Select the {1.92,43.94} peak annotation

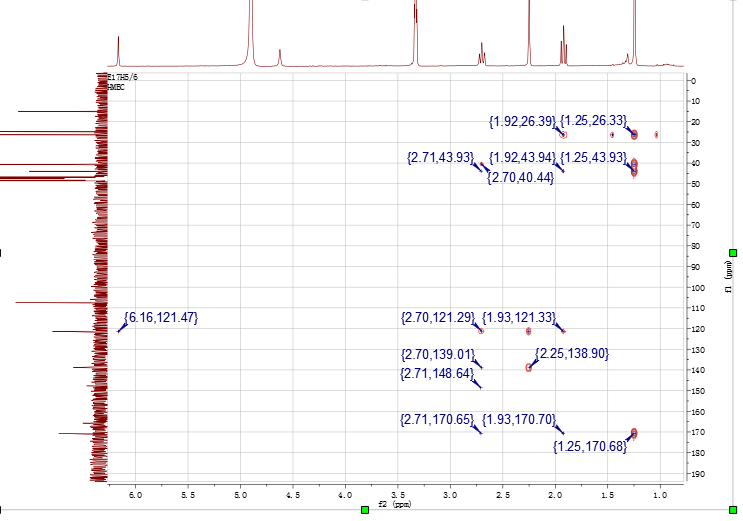click(522, 157)
